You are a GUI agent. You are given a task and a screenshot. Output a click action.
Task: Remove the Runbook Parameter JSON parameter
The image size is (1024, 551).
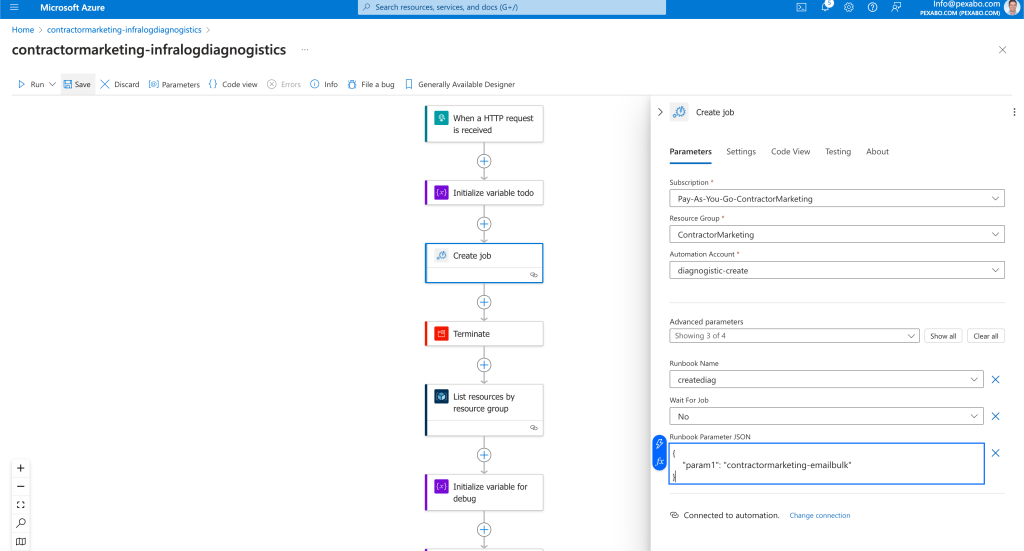(x=995, y=453)
